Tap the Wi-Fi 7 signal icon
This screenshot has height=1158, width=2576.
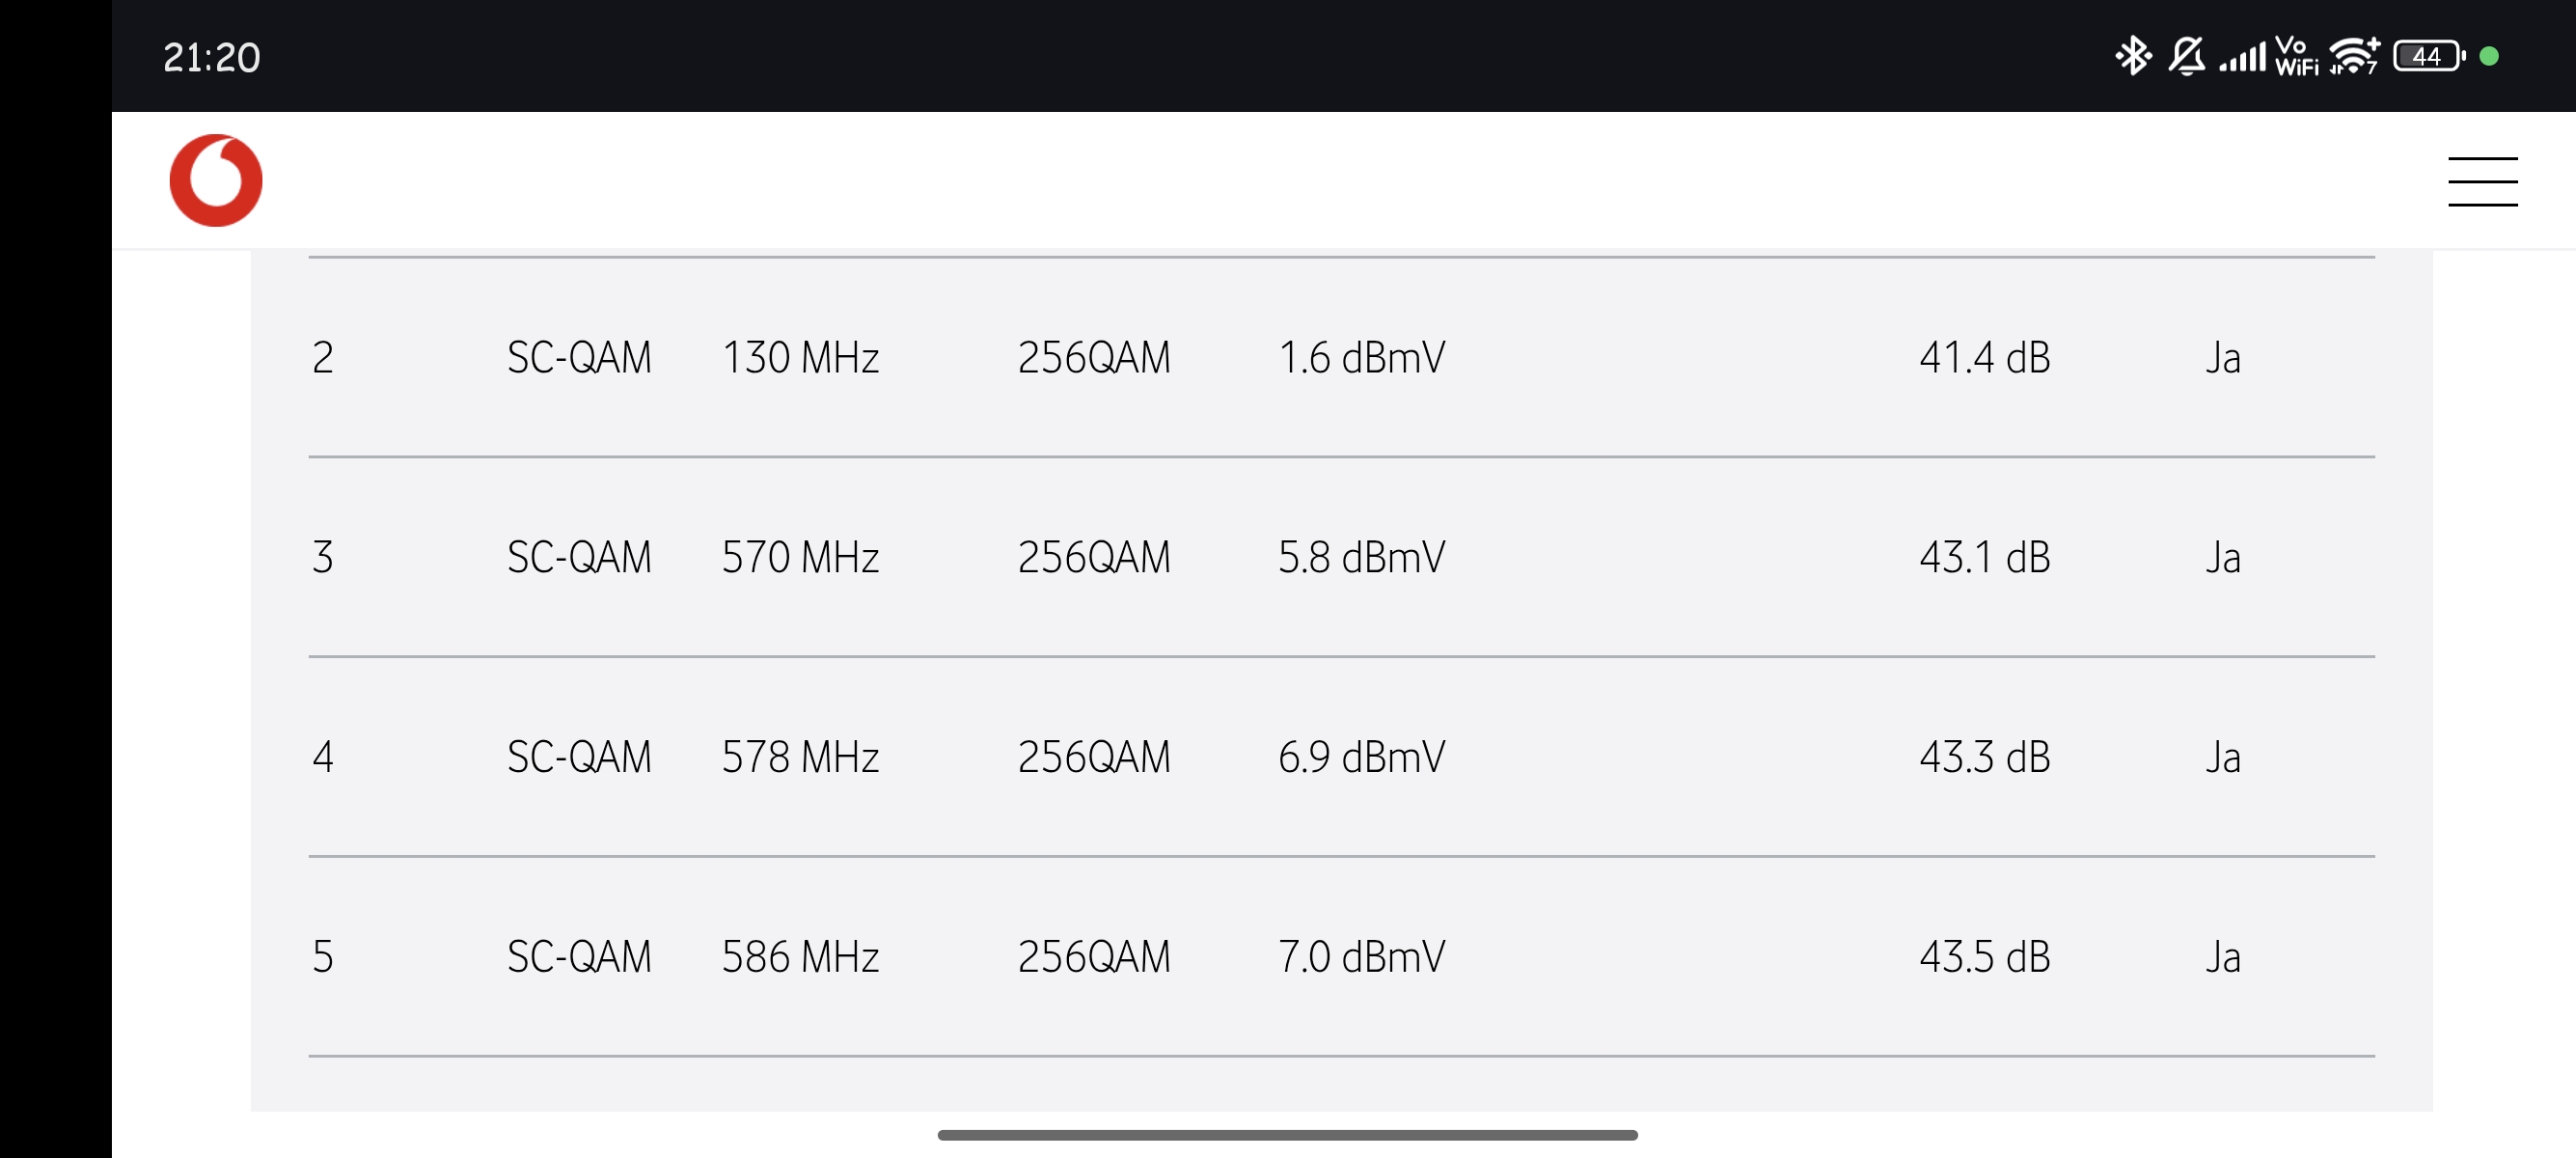[2354, 56]
